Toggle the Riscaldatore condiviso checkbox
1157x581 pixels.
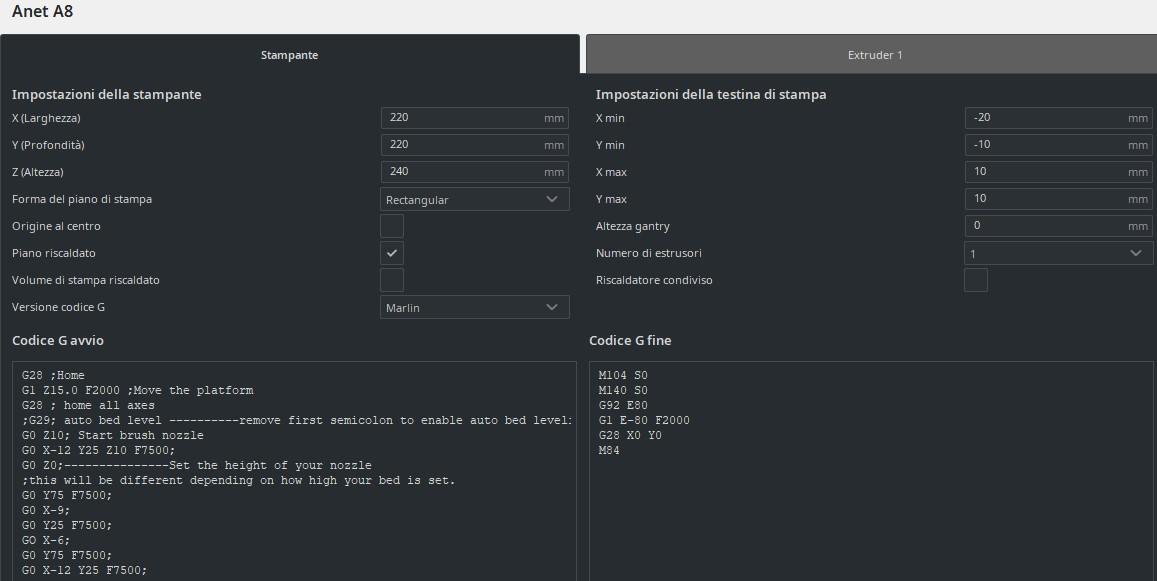[x=975, y=280]
